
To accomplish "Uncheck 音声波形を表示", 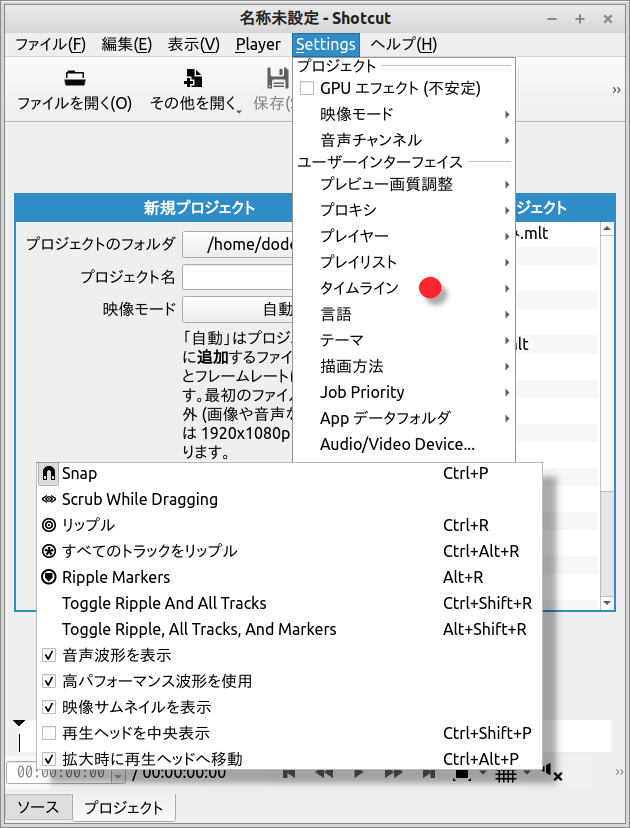I will click(49, 655).
